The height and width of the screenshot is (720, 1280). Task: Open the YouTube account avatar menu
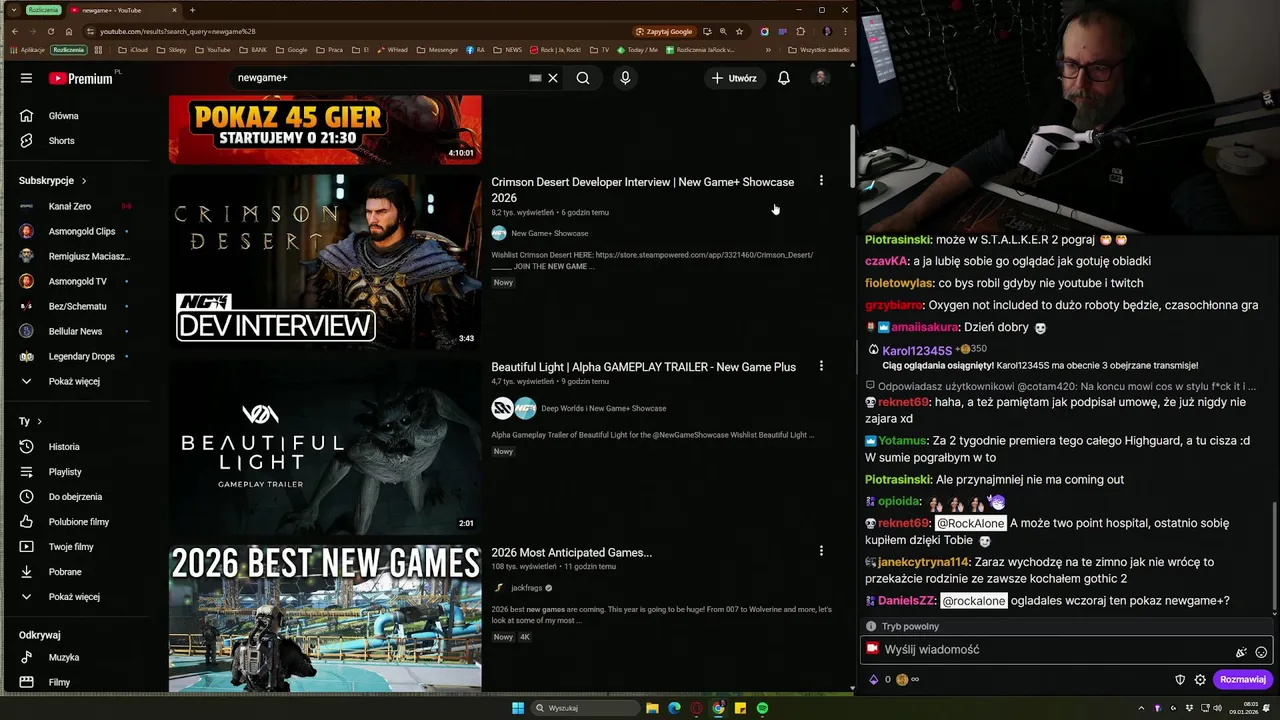(x=820, y=78)
